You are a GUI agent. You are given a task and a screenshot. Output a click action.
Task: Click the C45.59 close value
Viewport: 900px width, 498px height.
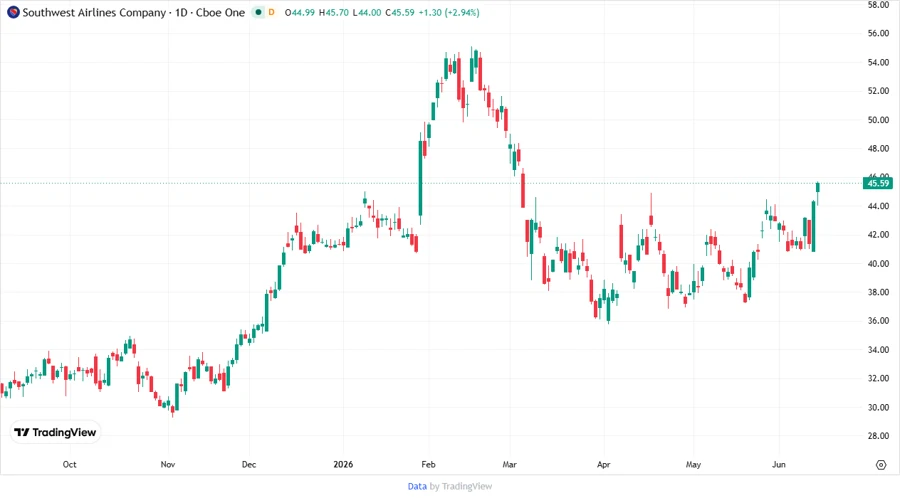tap(399, 12)
